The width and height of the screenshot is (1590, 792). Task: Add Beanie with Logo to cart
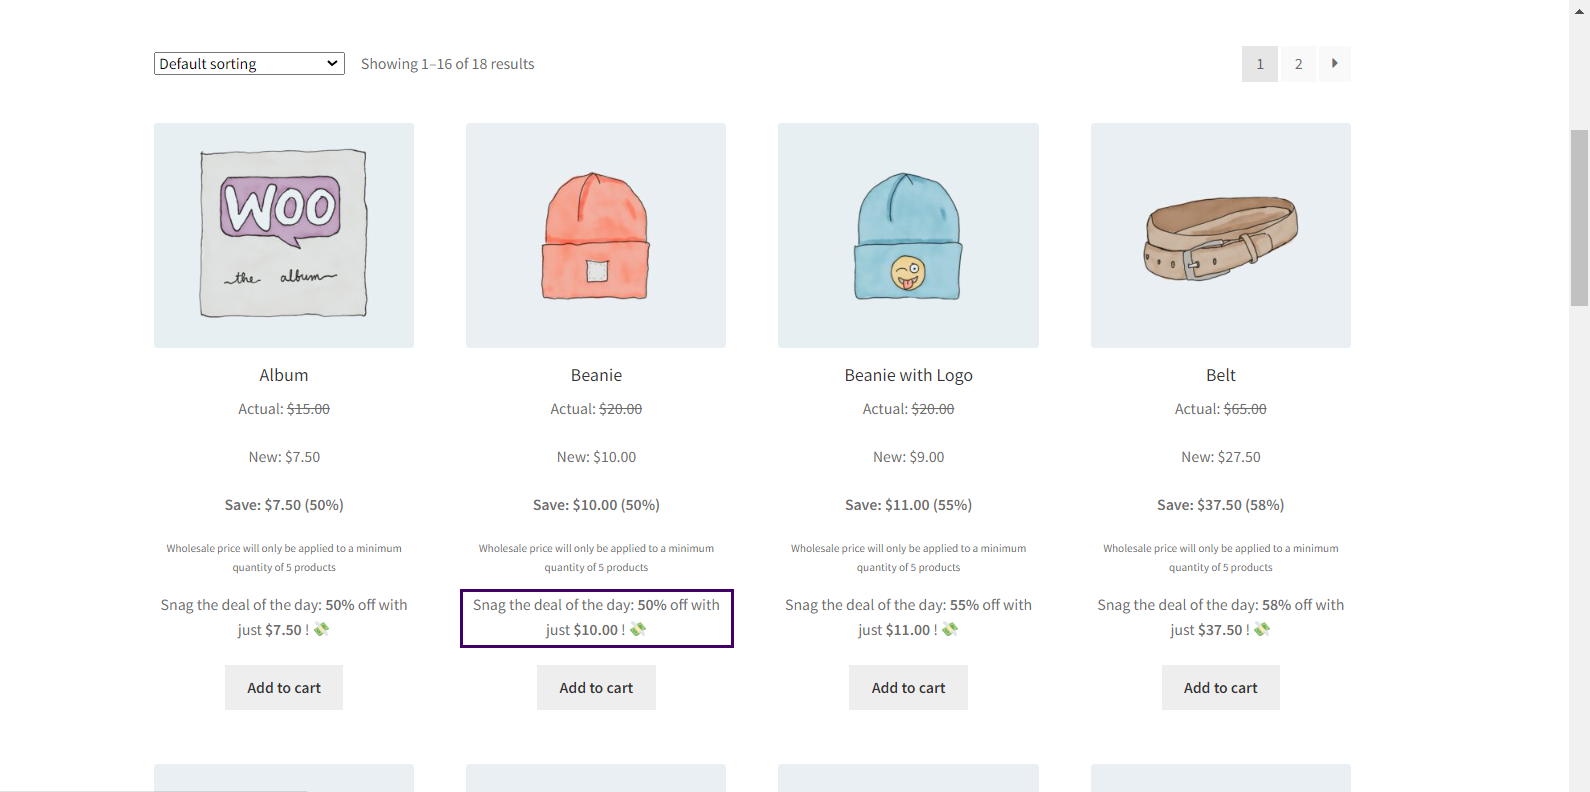pyautogui.click(x=908, y=688)
